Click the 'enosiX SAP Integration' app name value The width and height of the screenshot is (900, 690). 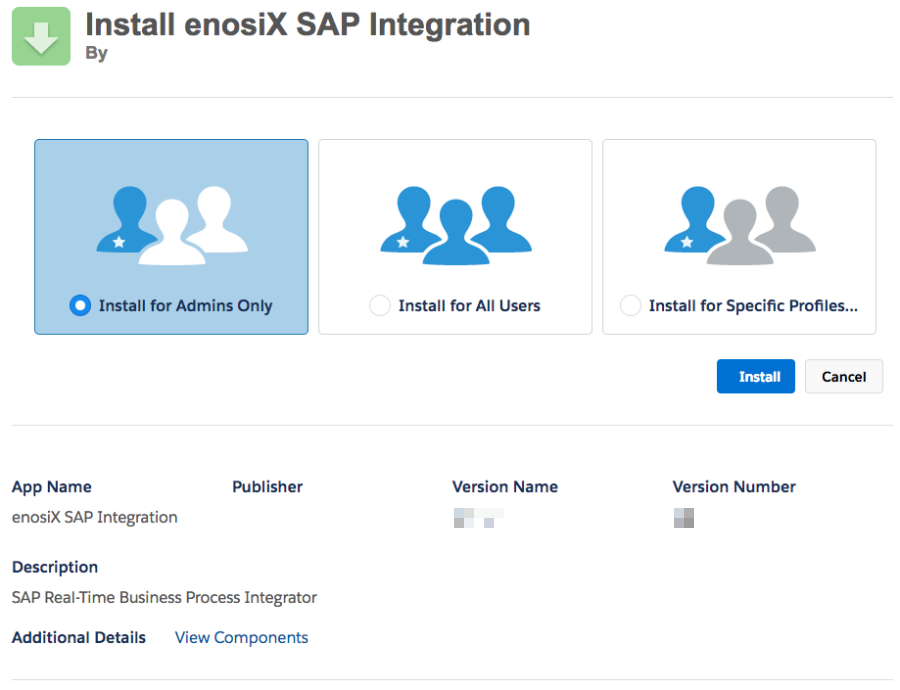[95, 517]
